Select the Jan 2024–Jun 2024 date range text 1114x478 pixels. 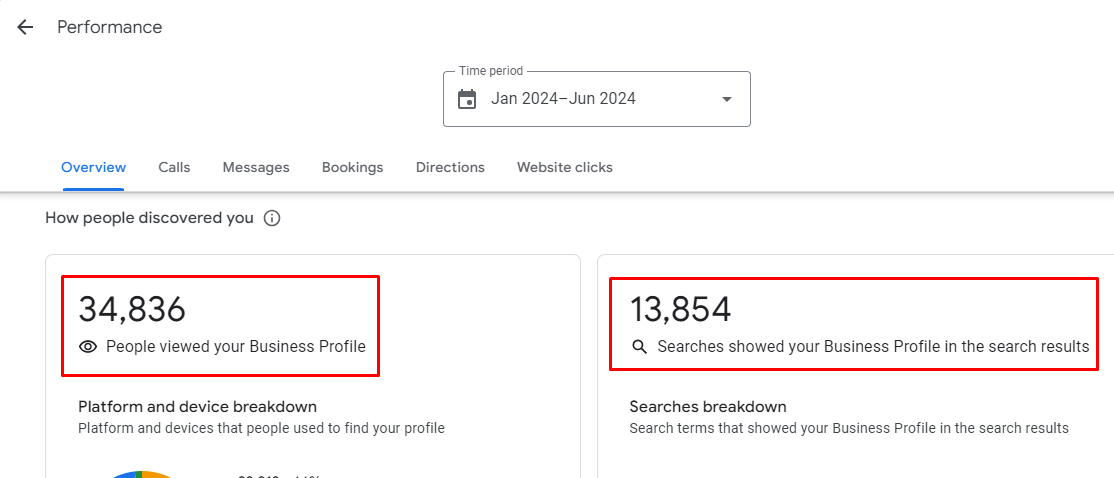pos(563,99)
